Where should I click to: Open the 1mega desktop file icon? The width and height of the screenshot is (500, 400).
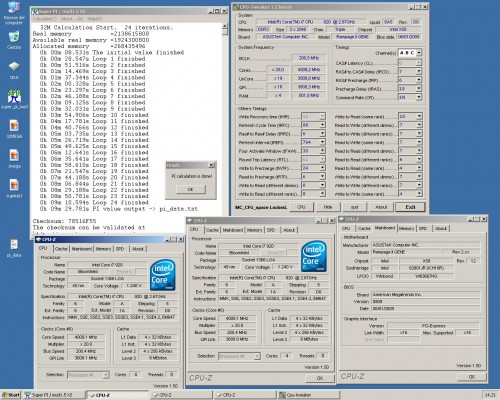point(14,155)
